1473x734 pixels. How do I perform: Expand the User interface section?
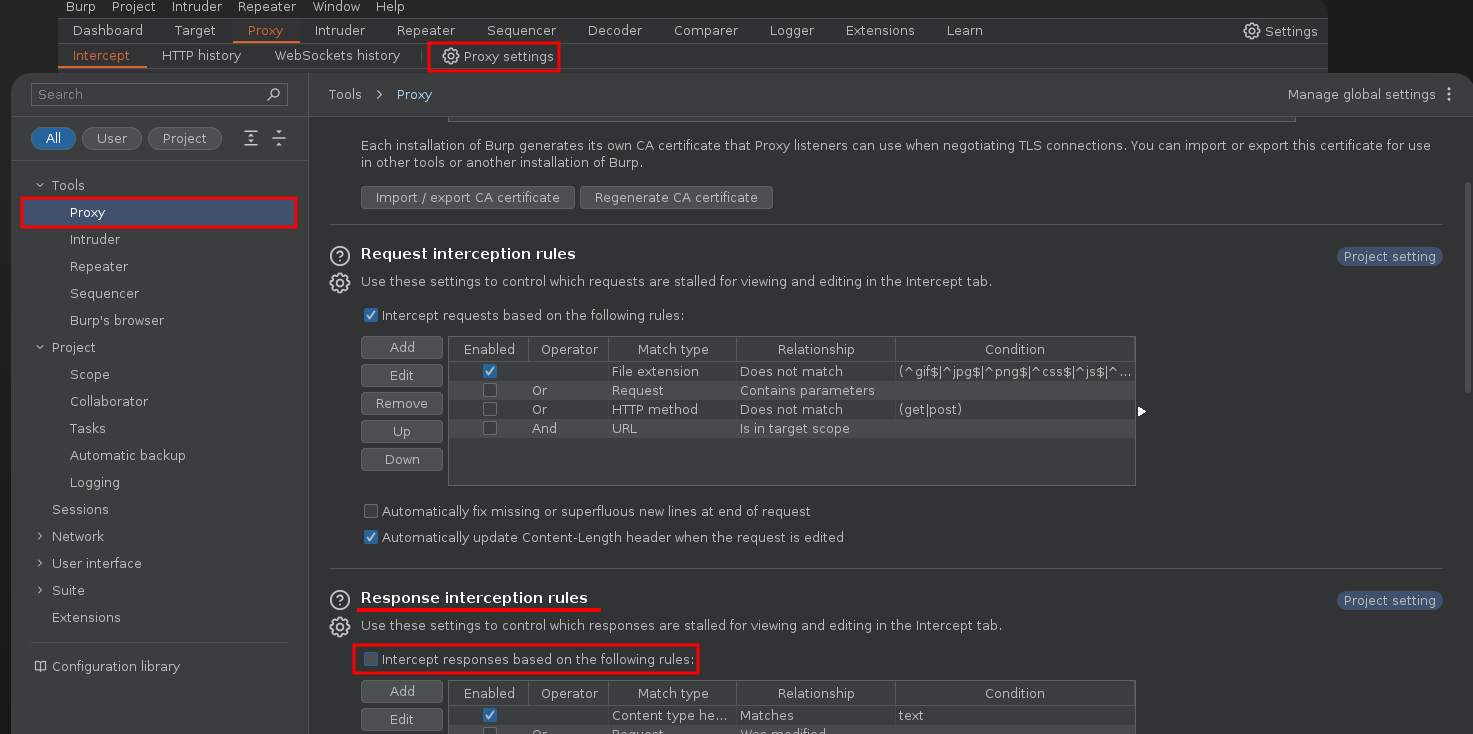40,564
